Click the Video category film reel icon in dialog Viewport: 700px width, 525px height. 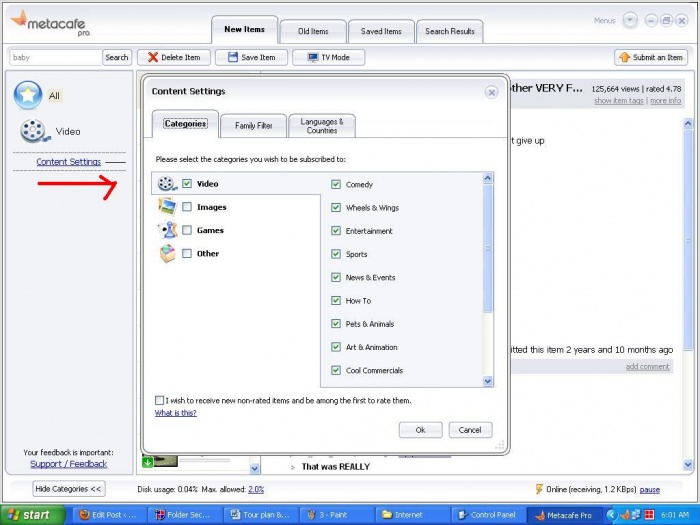[166, 183]
